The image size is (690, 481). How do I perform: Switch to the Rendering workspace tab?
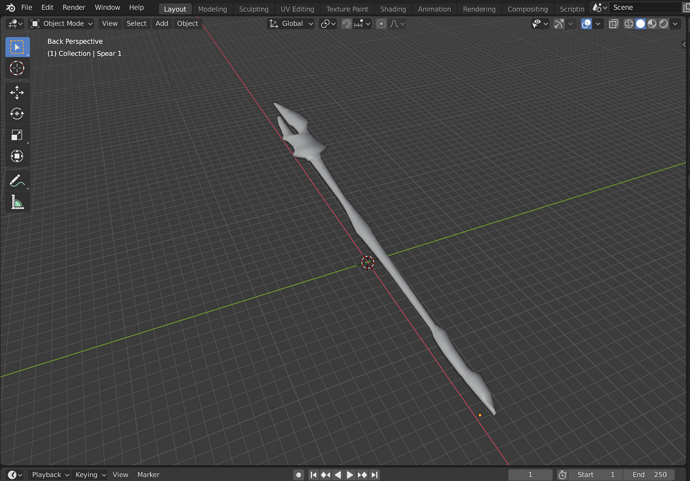point(479,9)
